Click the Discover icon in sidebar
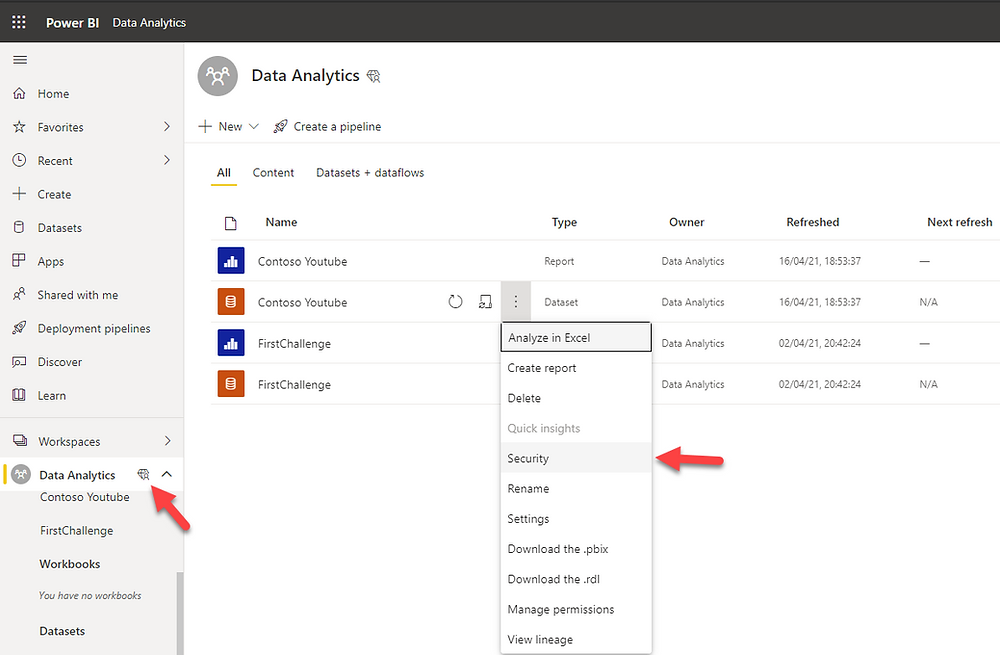Viewport: 1000px width, 655px height. 20,362
